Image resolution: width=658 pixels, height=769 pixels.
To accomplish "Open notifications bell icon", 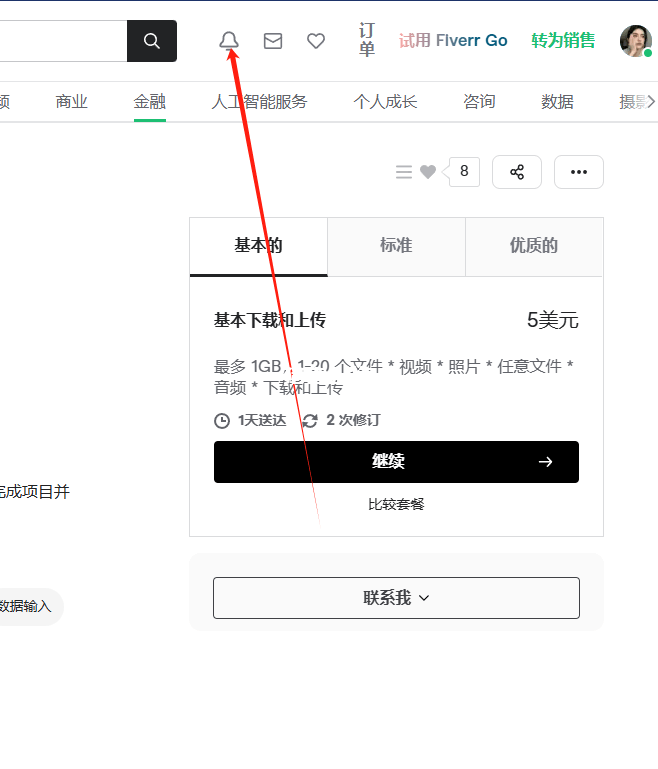I will point(229,41).
